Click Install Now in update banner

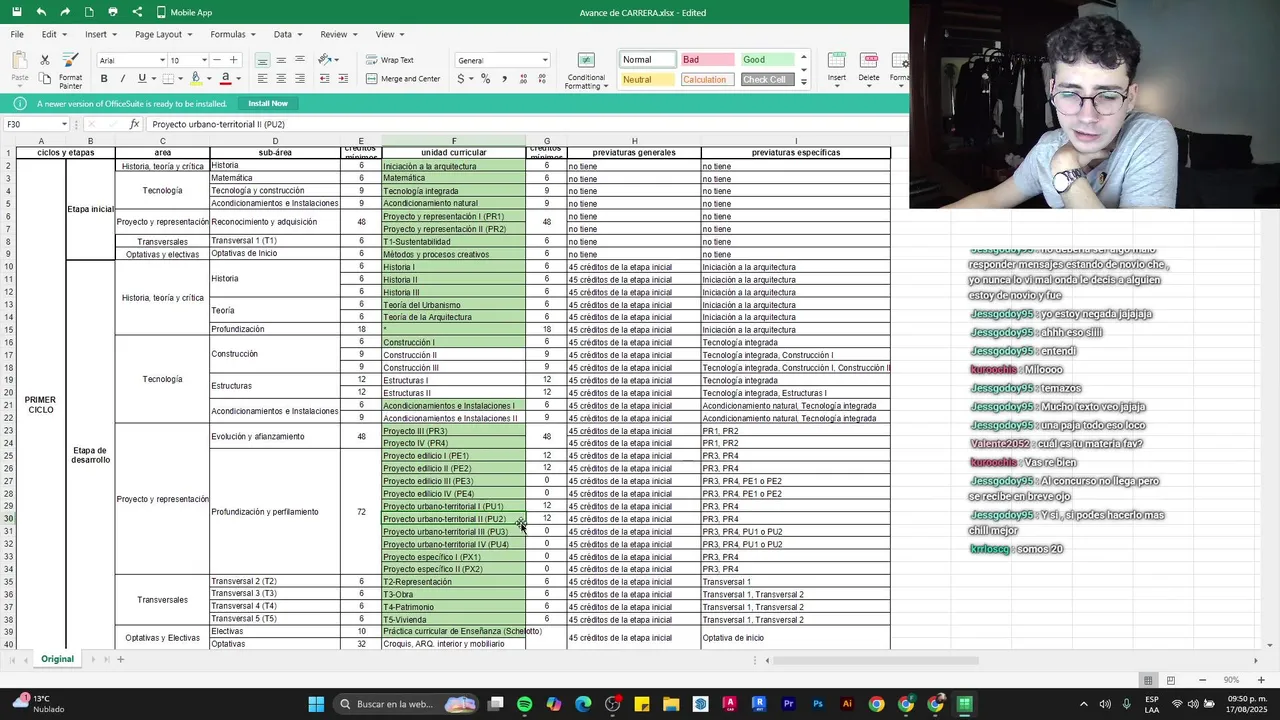point(268,103)
